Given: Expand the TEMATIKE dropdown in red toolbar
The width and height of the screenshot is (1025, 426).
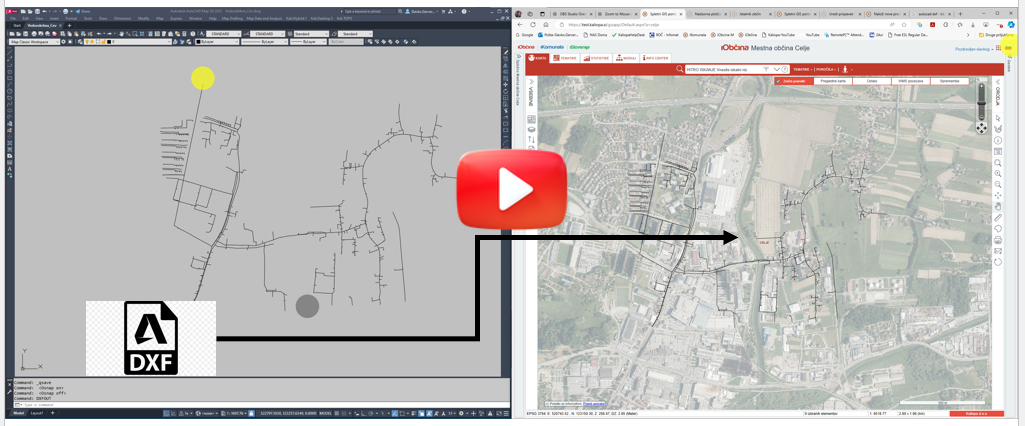Looking at the screenshot, I should coord(801,69).
